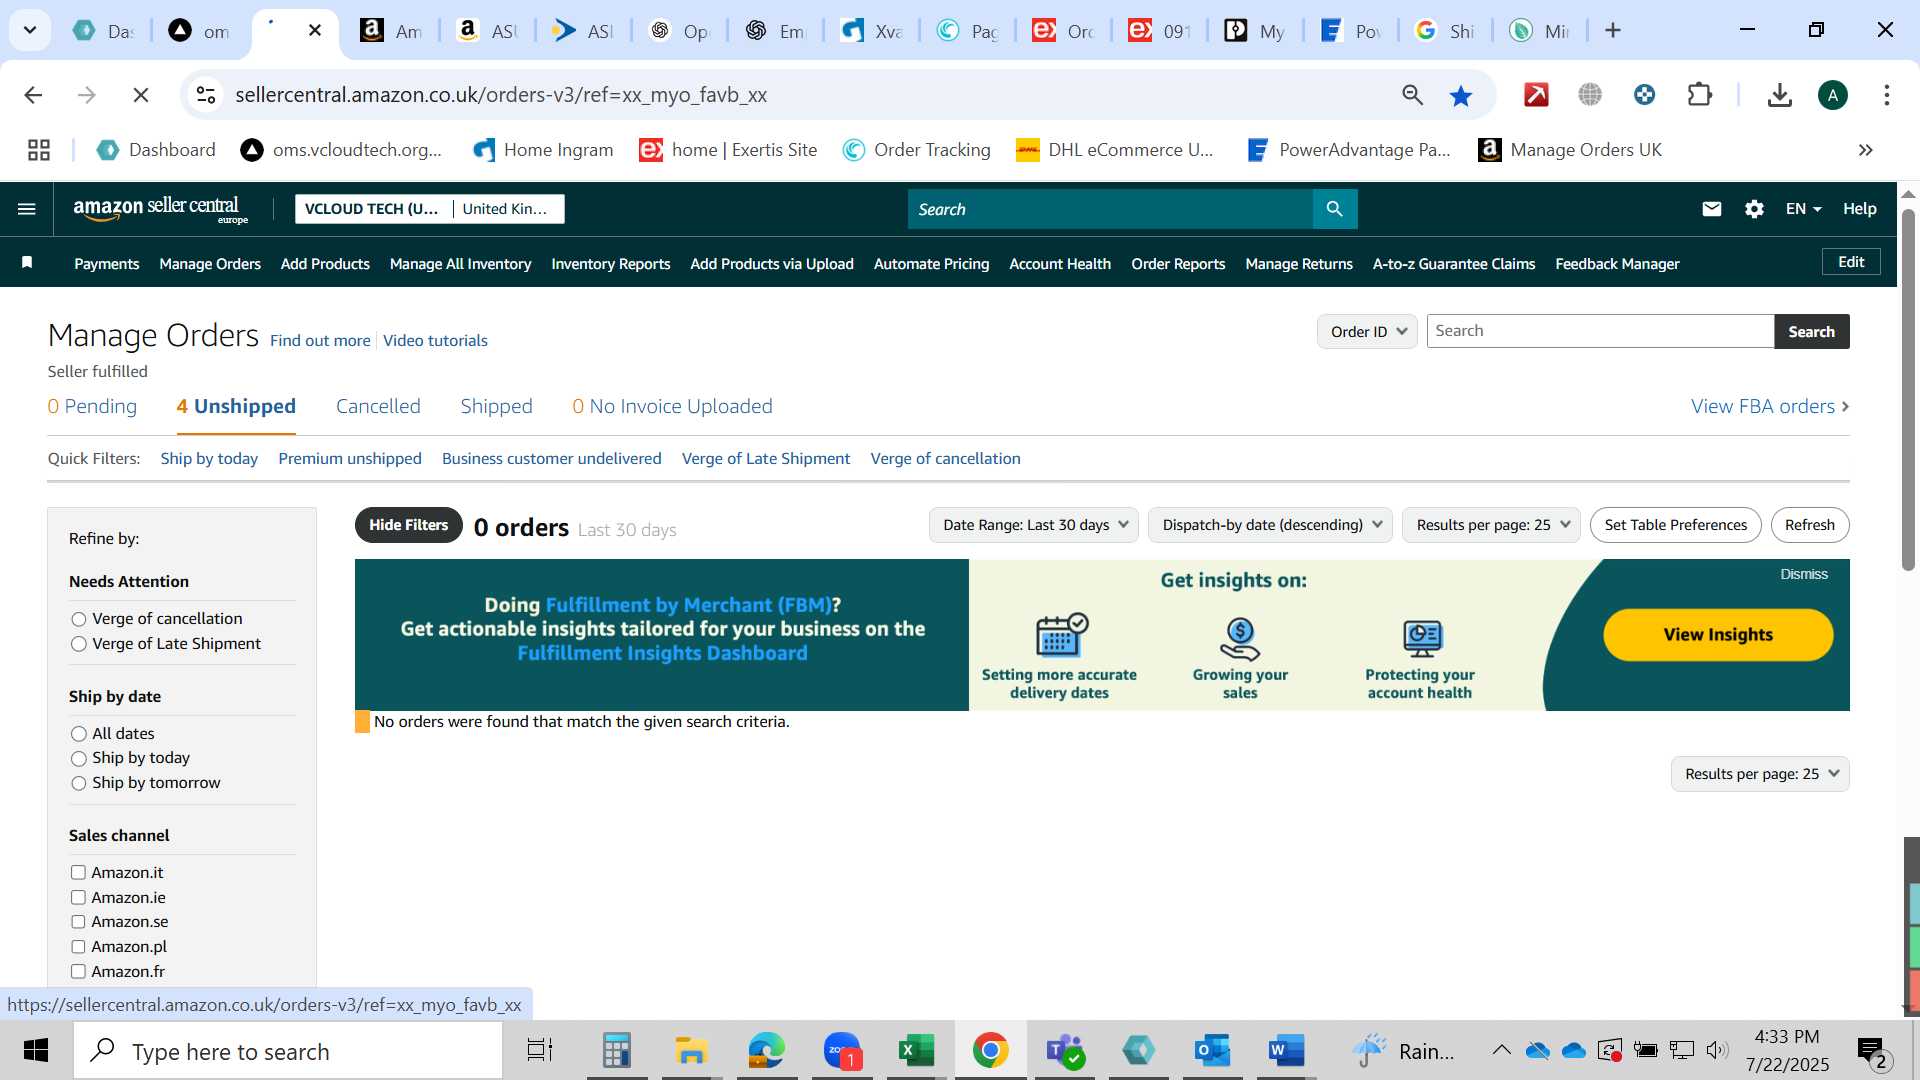This screenshot has width=1920, height=1080.
Task: Open the settings gear icon
Action: [x=1754, y=209]
